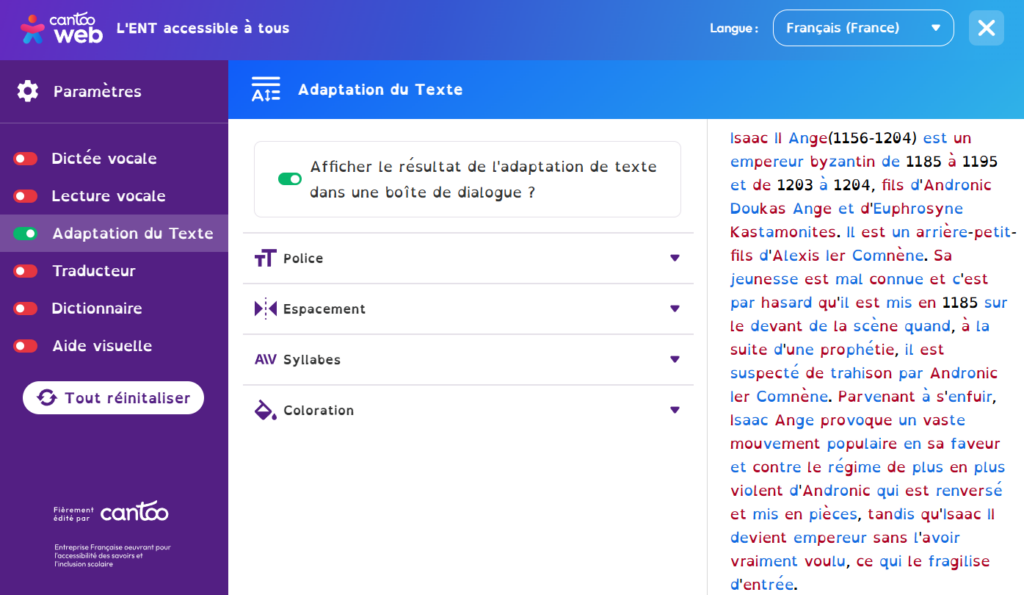
Task: Click the Paramètres gear icon
Action: pos(28,91)
